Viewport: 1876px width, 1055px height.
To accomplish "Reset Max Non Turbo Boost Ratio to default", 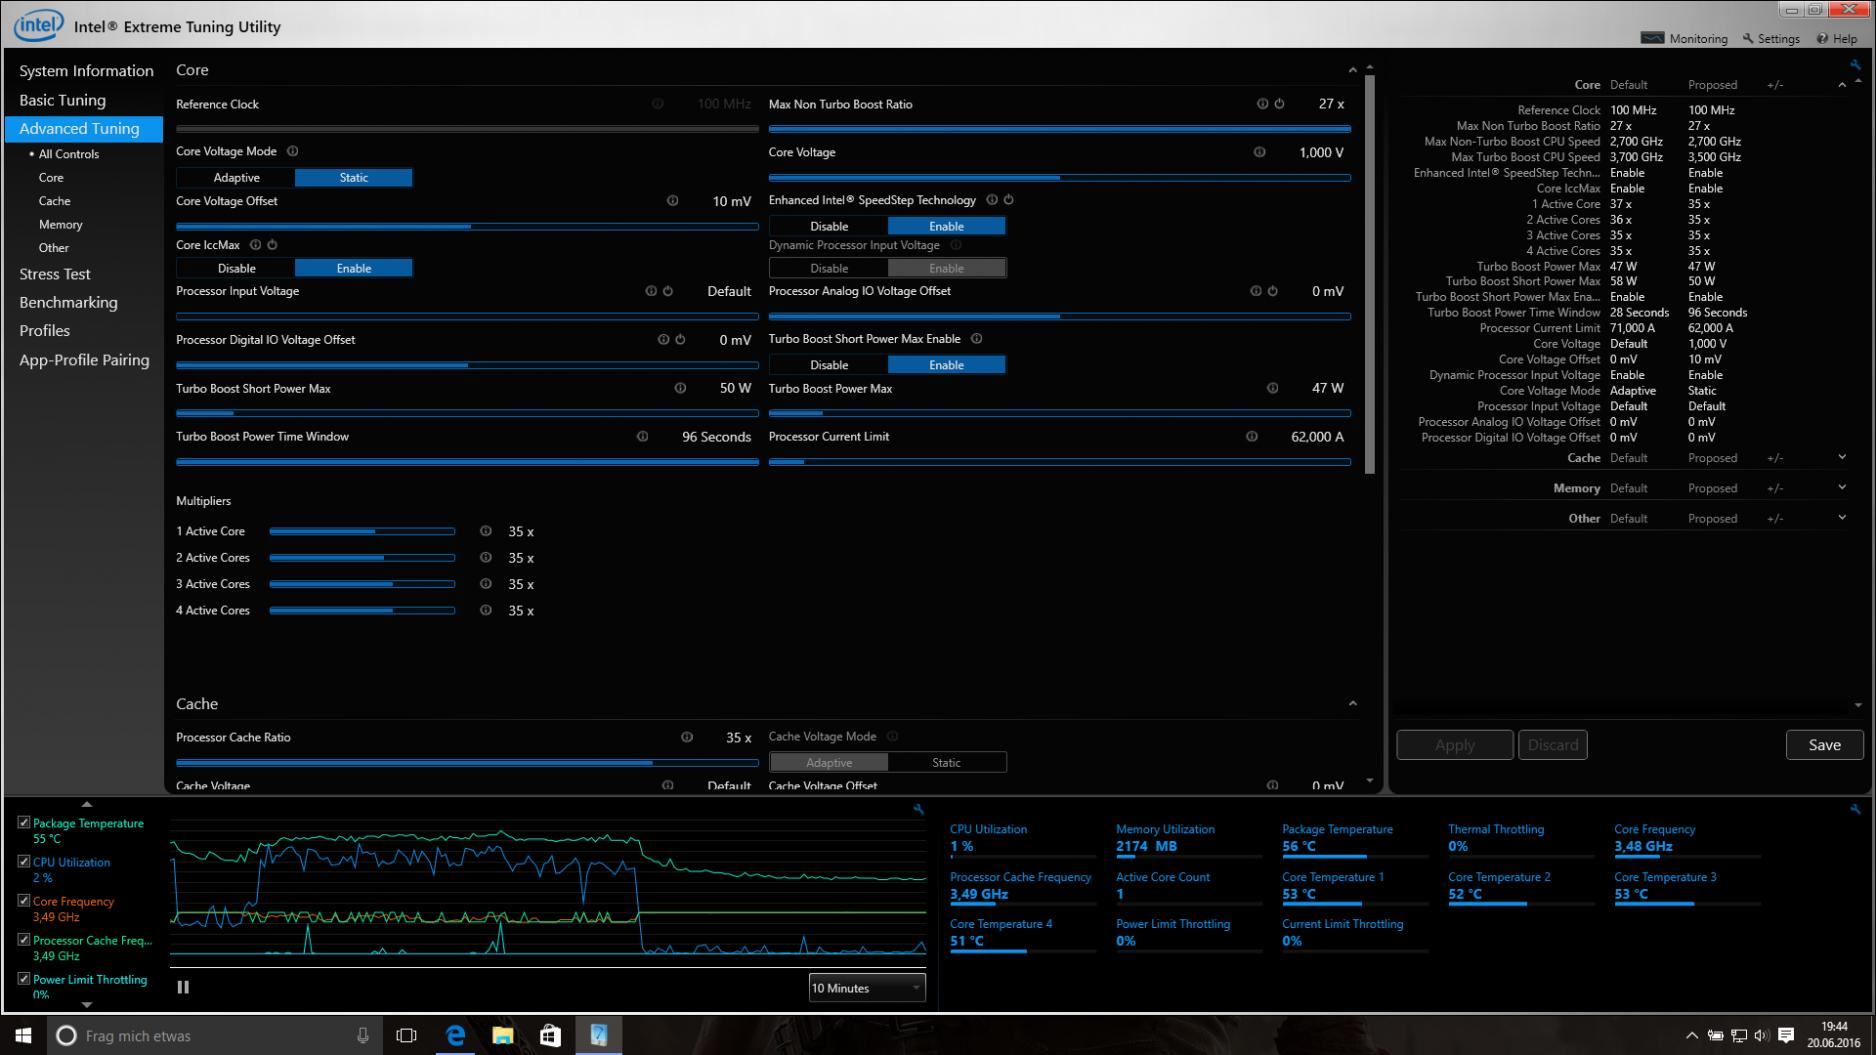I will 1279,104.
